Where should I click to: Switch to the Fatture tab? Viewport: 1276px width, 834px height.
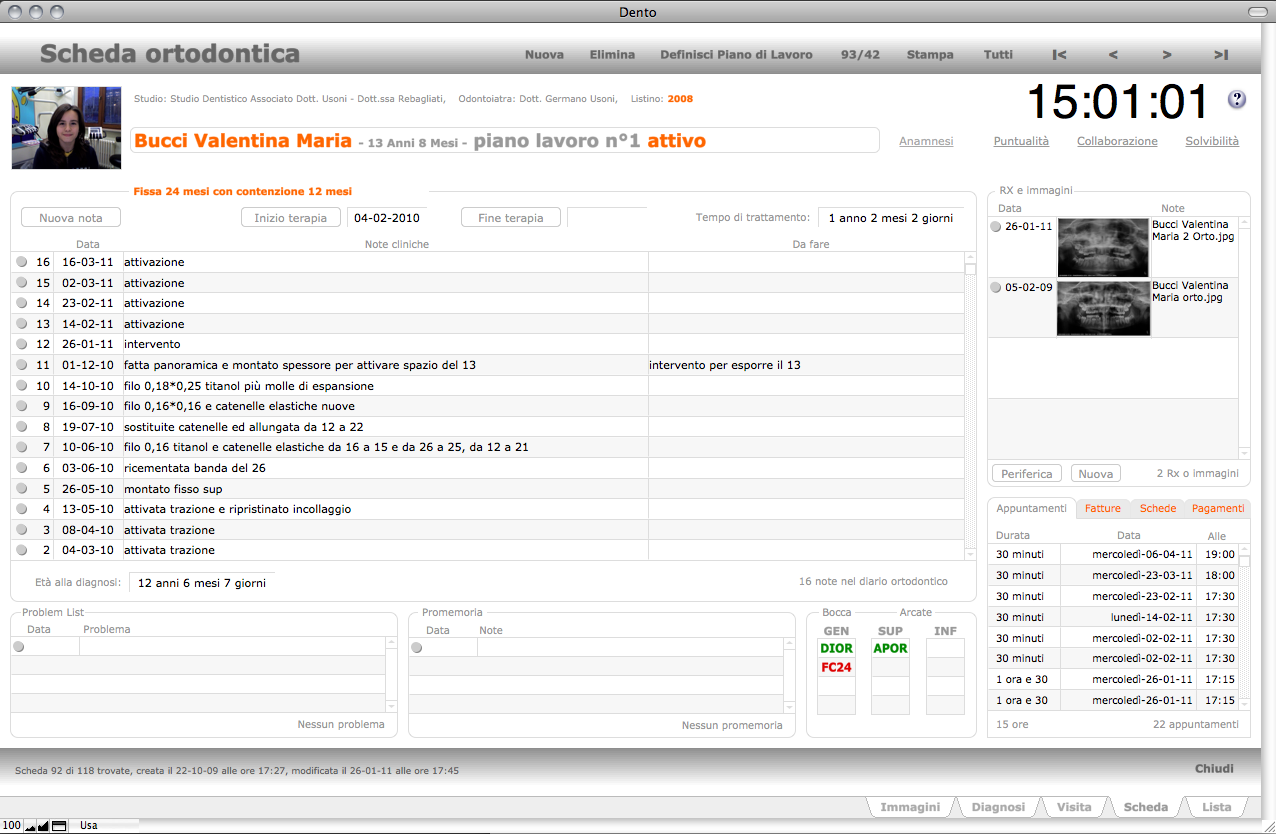point(1103,508)
